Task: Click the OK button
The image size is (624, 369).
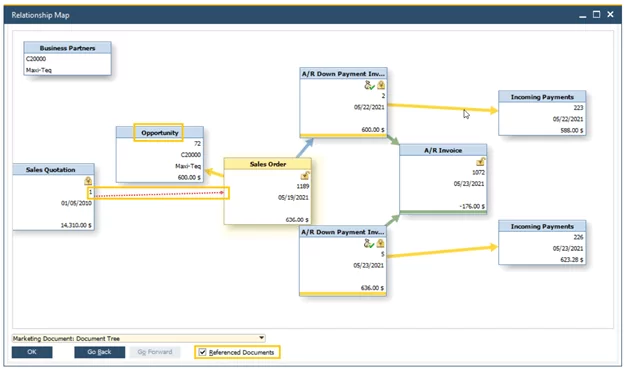Action: point(32,352)
